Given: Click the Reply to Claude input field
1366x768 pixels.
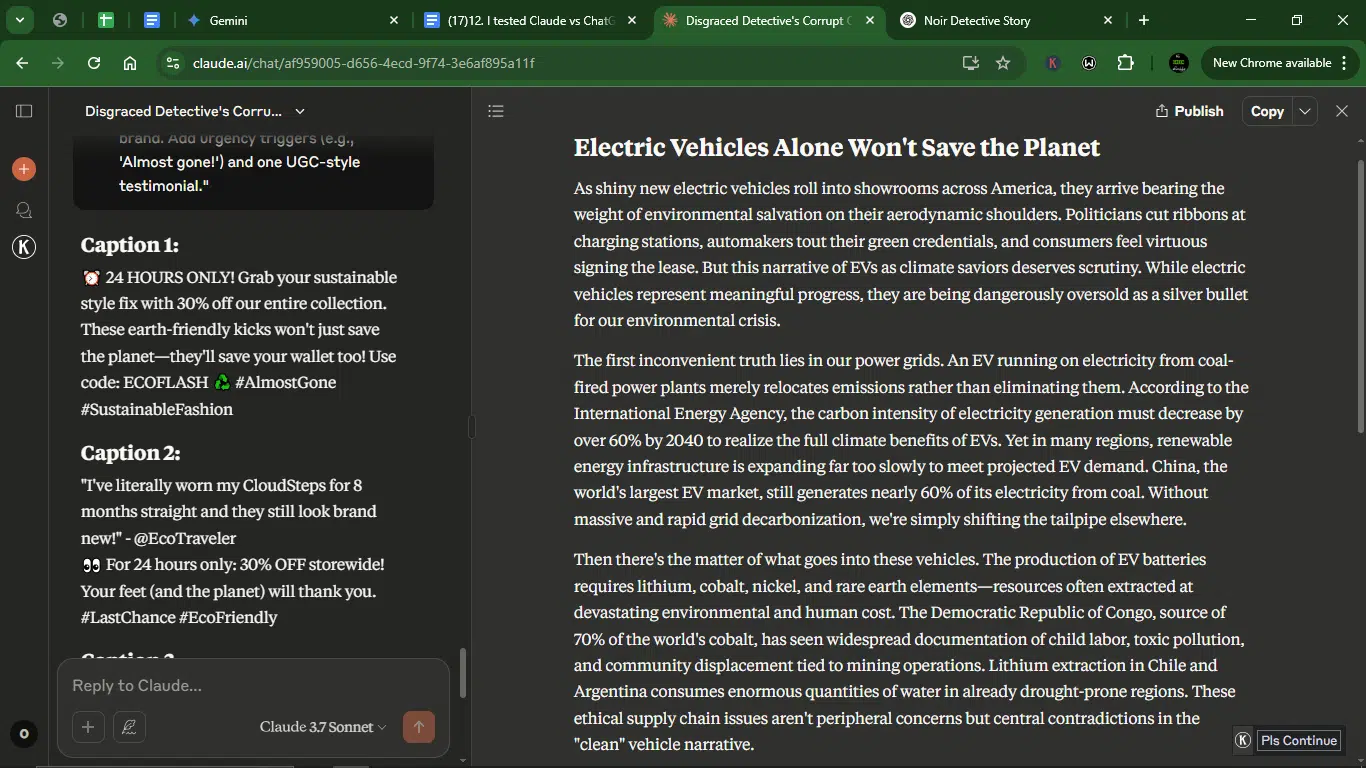Looking at the screenshot, I should (x=253, y=686).
